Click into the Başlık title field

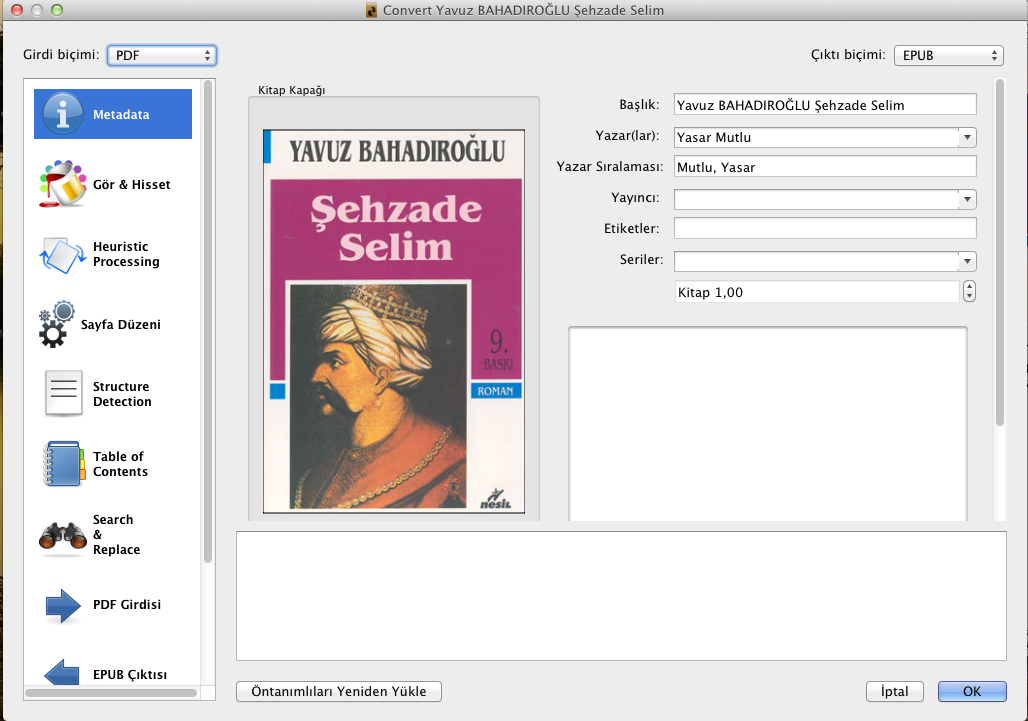click(824, 104)
